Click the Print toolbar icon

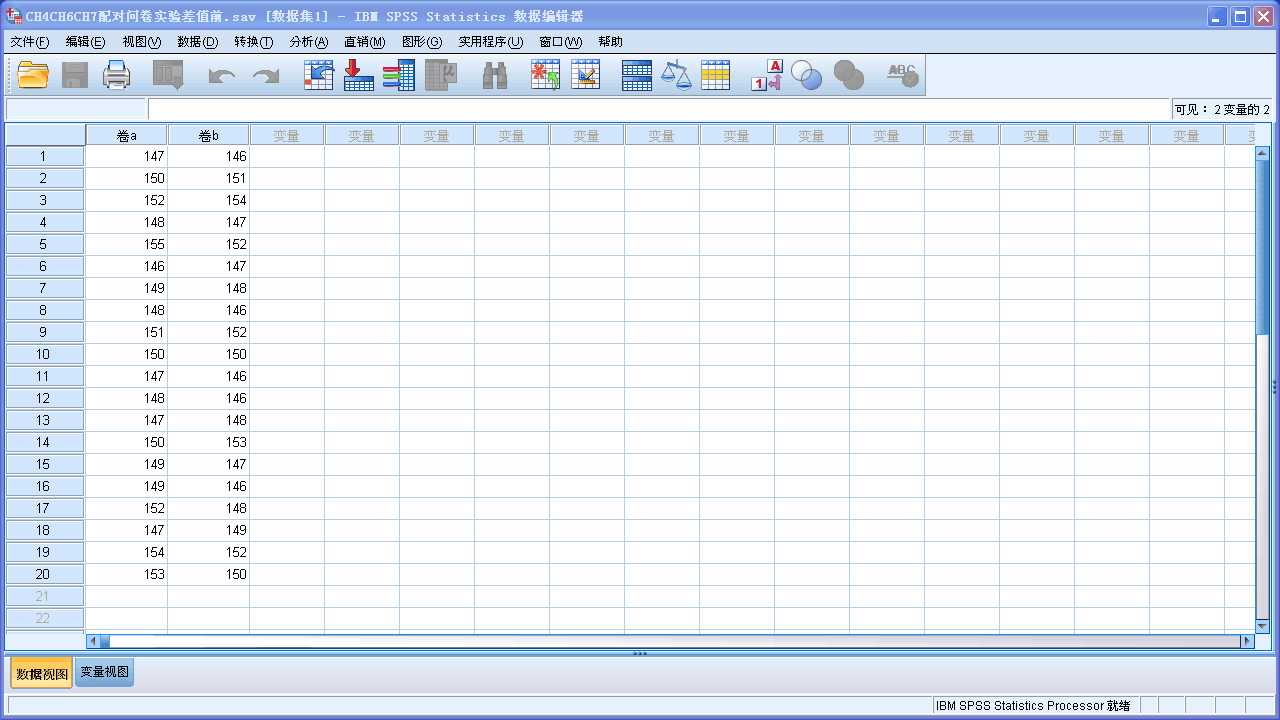coord(117,75)
